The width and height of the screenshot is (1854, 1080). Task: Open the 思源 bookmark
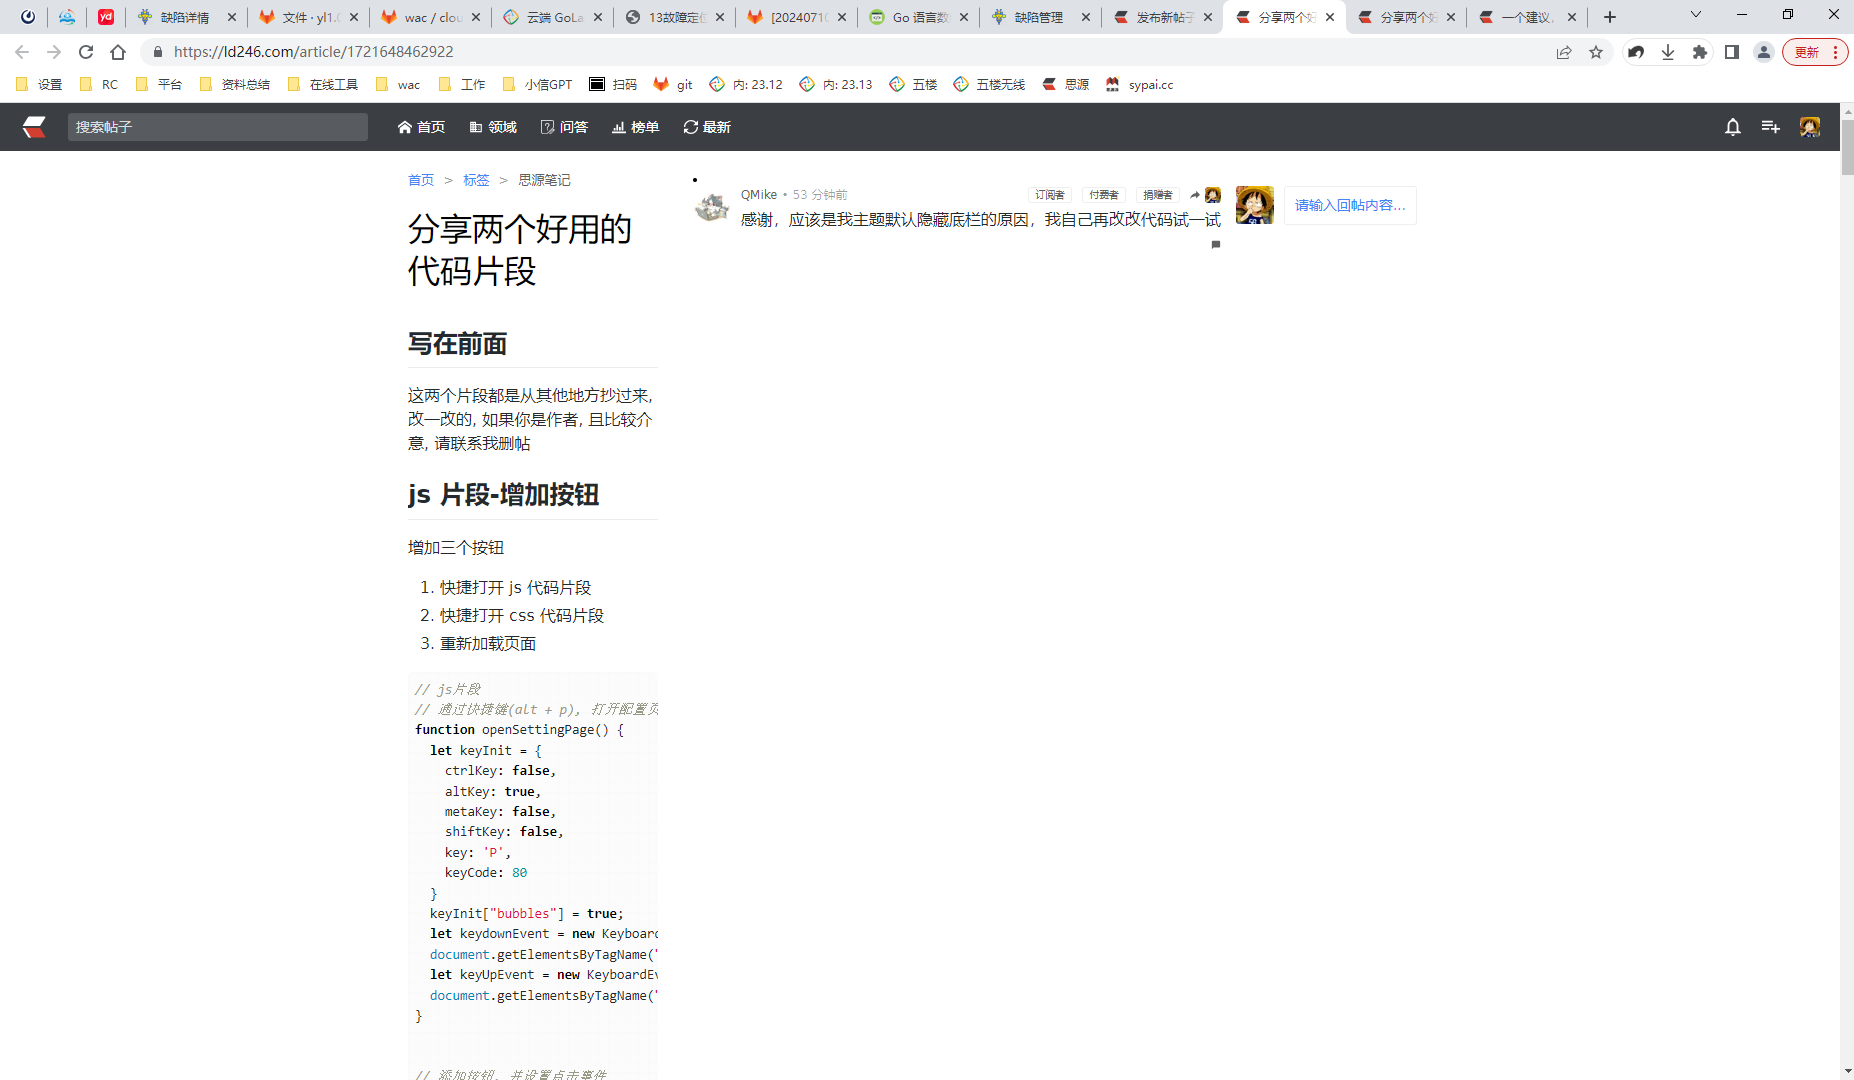point(1066,85)
